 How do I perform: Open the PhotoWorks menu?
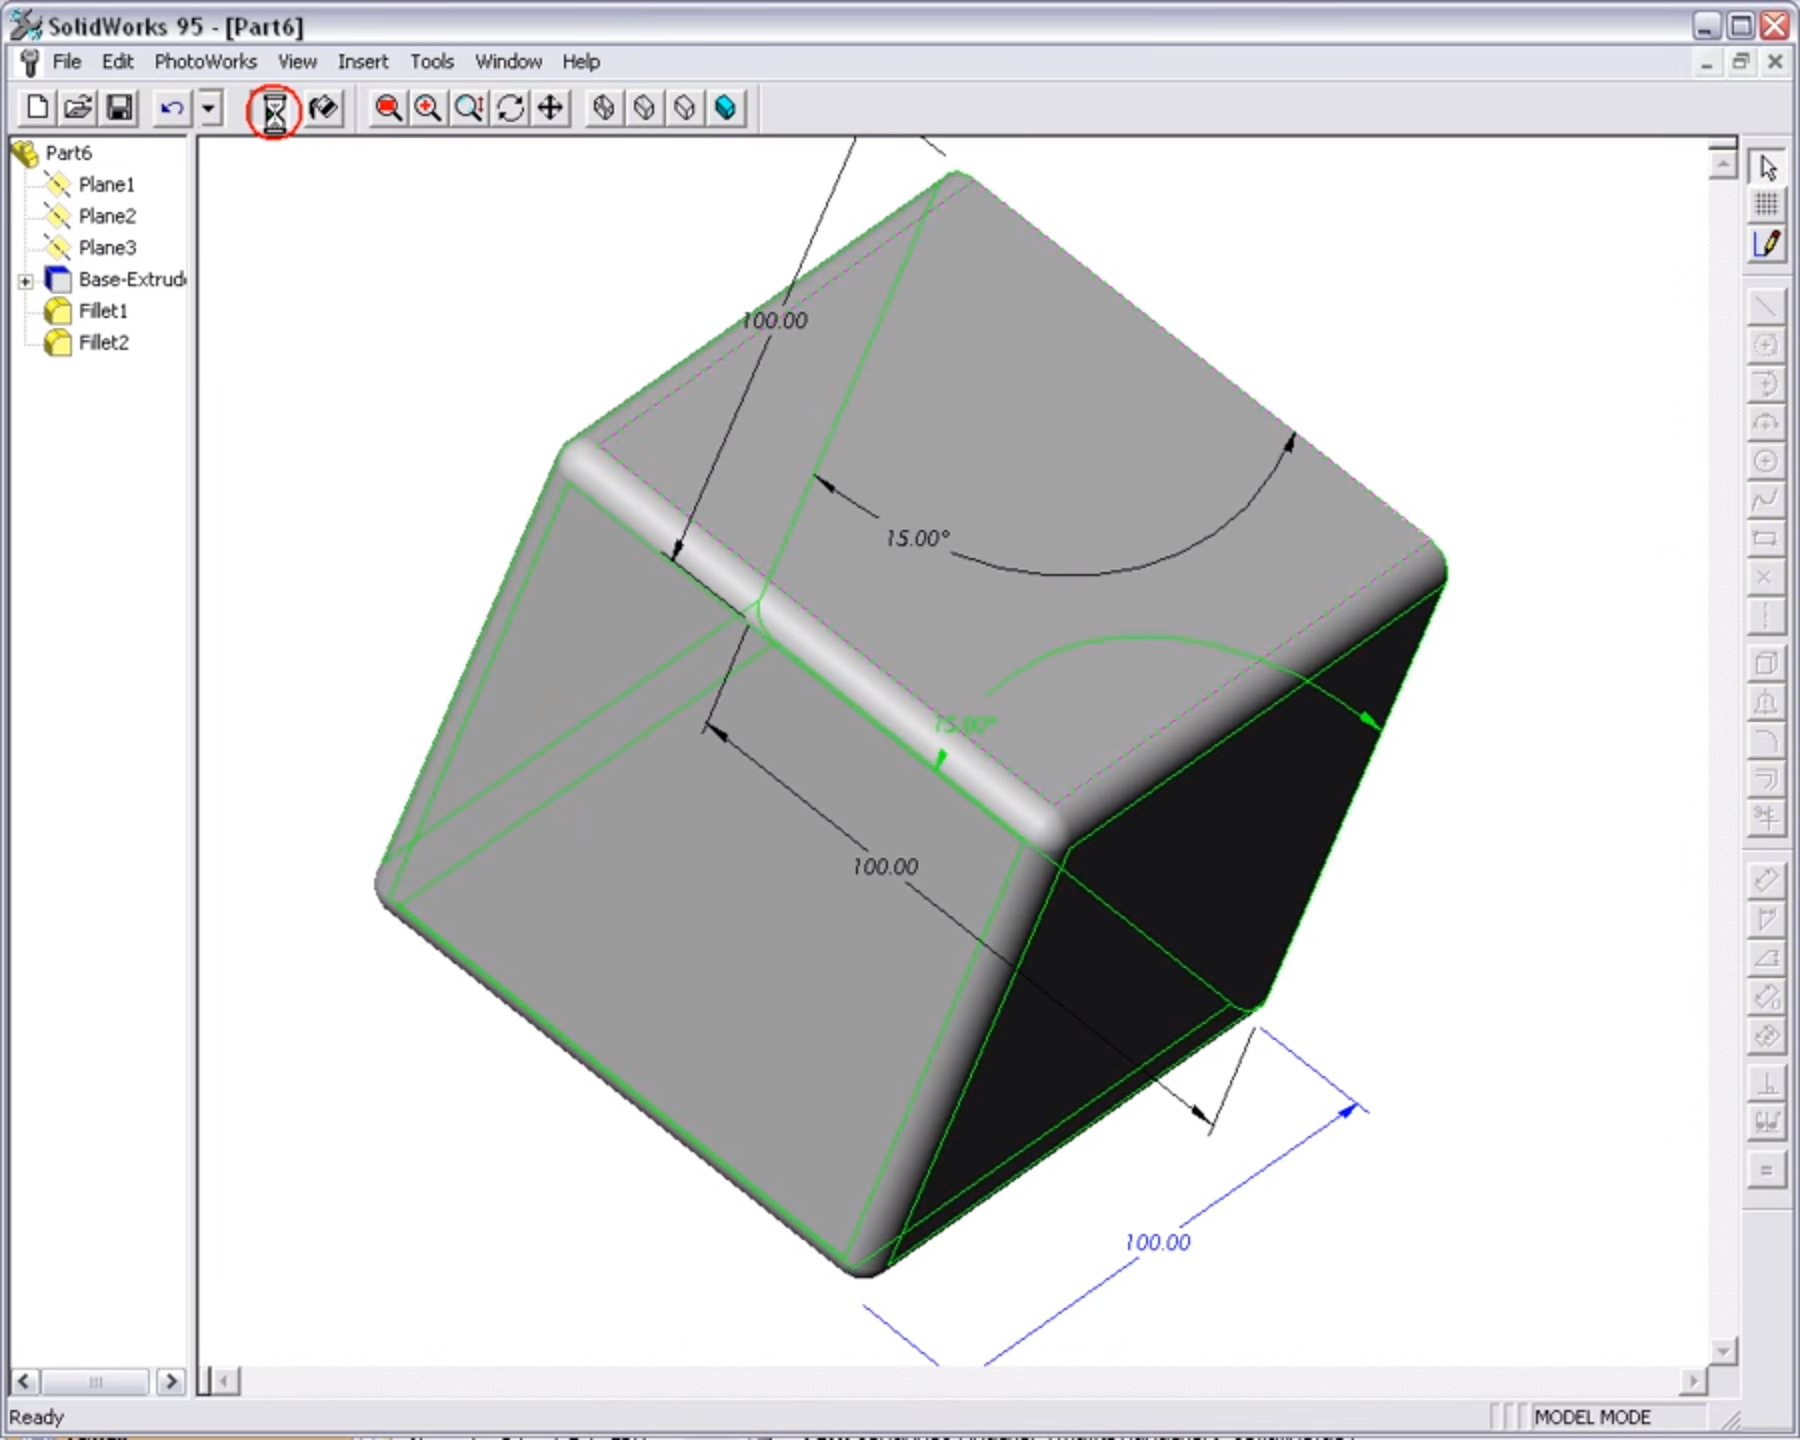pos(205,62)
